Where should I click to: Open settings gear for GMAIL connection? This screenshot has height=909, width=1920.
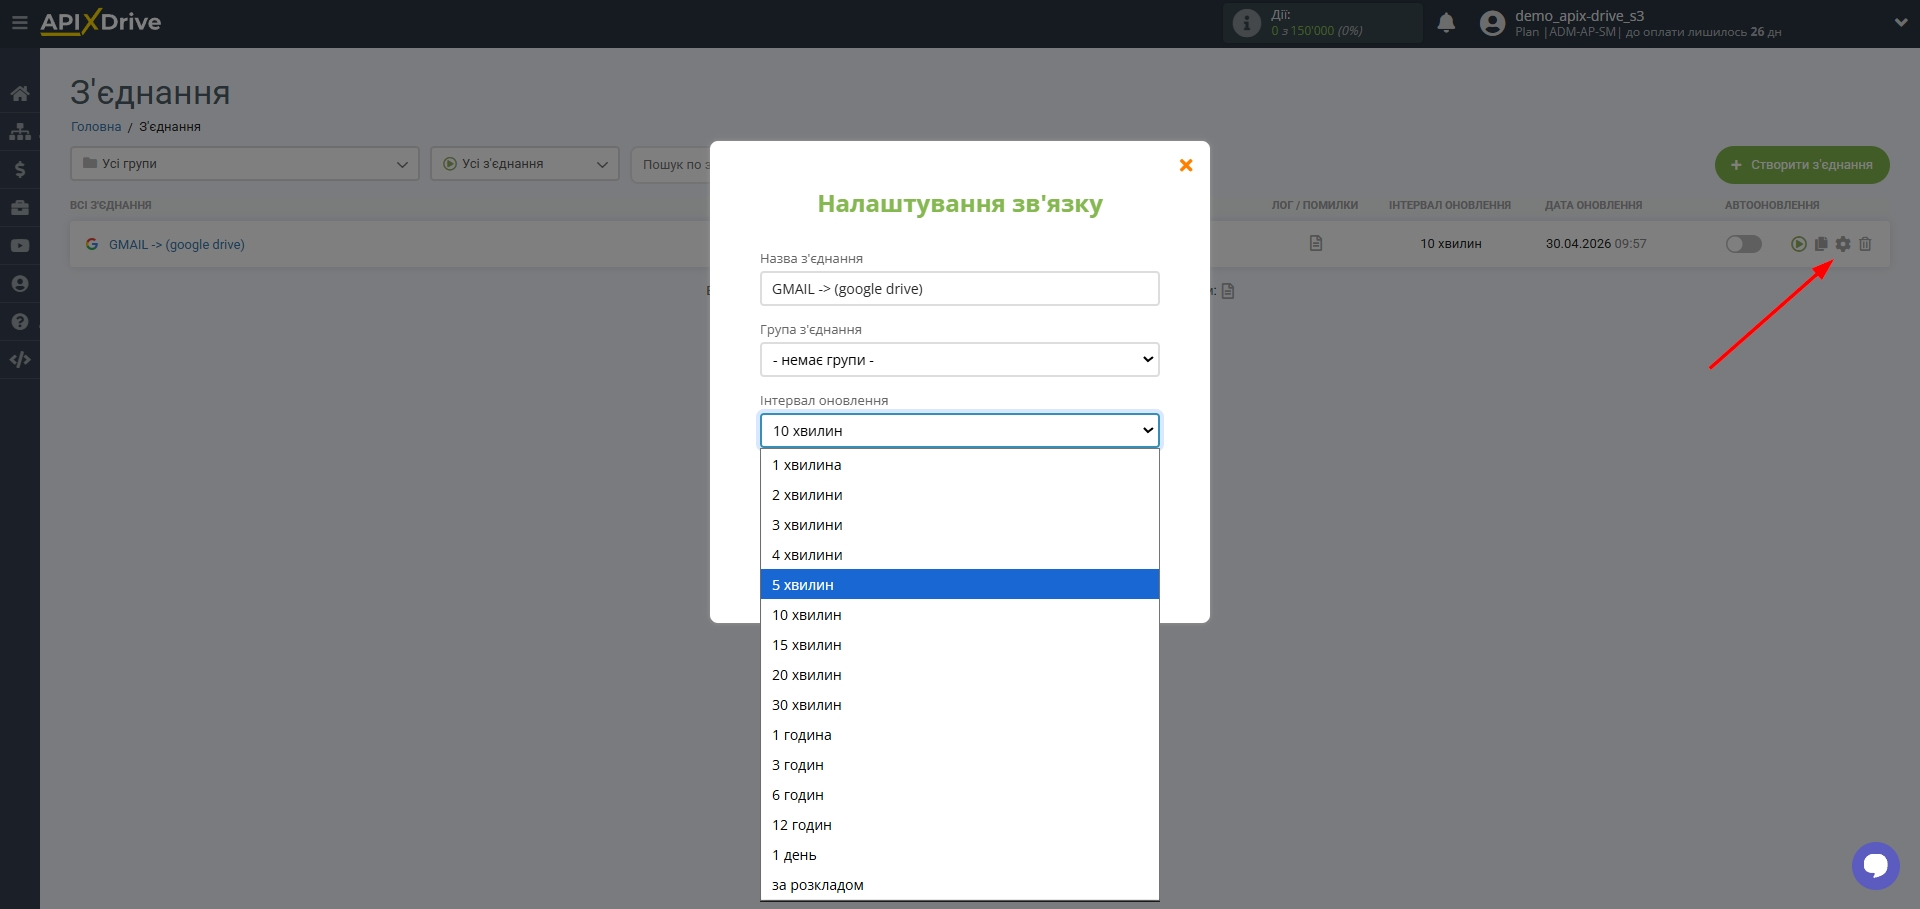pyautogui.click(x=1843, y=244)
